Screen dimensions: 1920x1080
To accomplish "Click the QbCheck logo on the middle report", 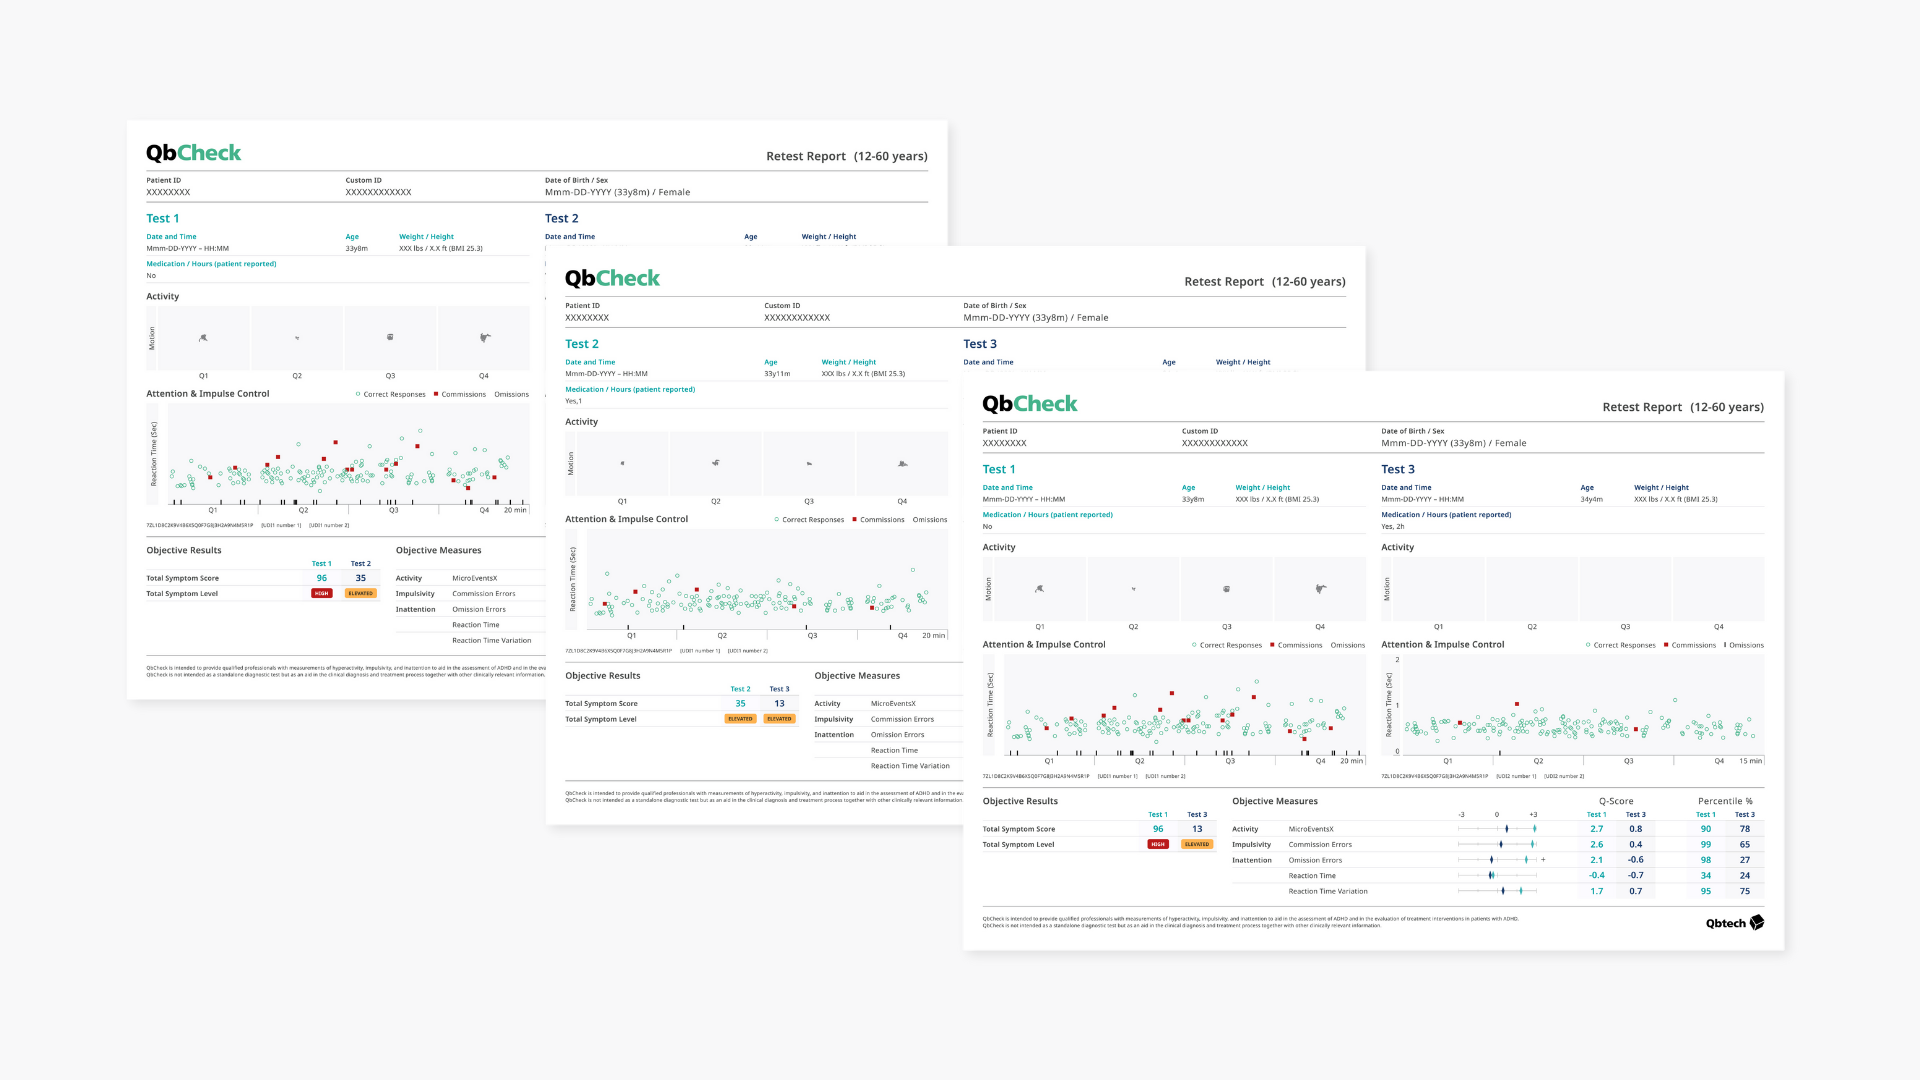I will click(x=612, y=278).
